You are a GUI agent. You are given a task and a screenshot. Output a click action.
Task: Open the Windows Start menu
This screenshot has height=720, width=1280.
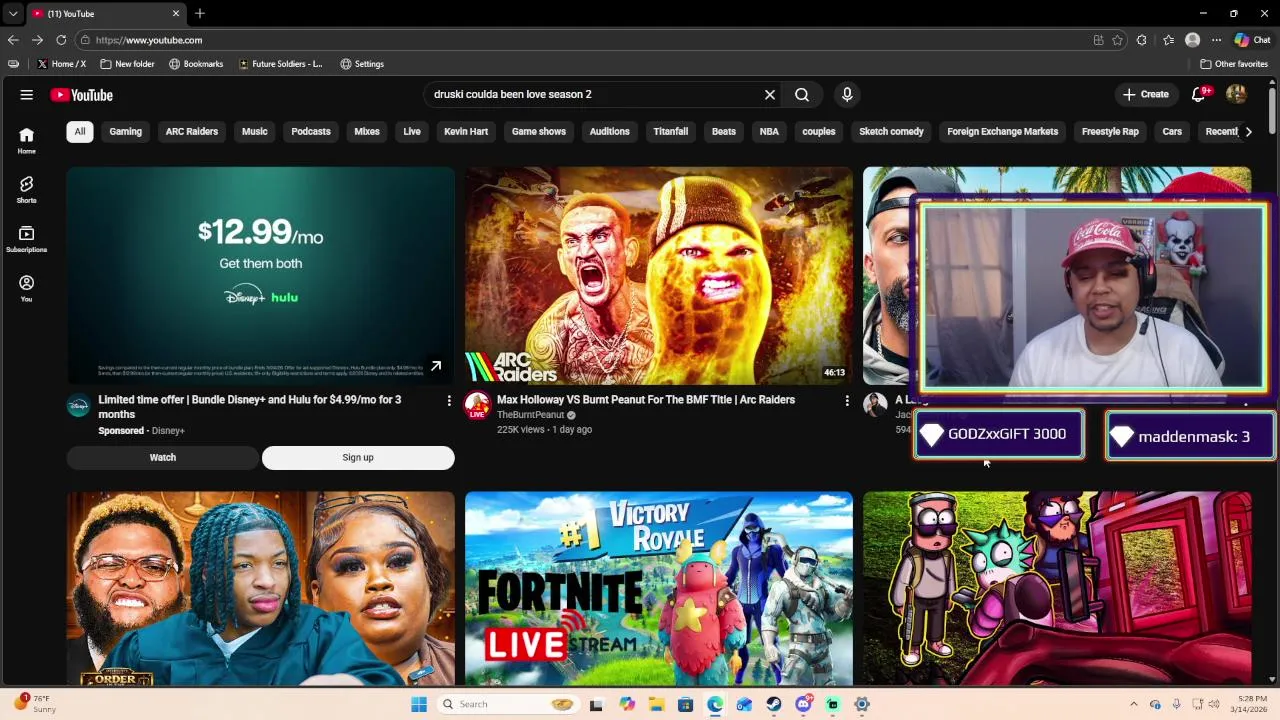point(419,704)
